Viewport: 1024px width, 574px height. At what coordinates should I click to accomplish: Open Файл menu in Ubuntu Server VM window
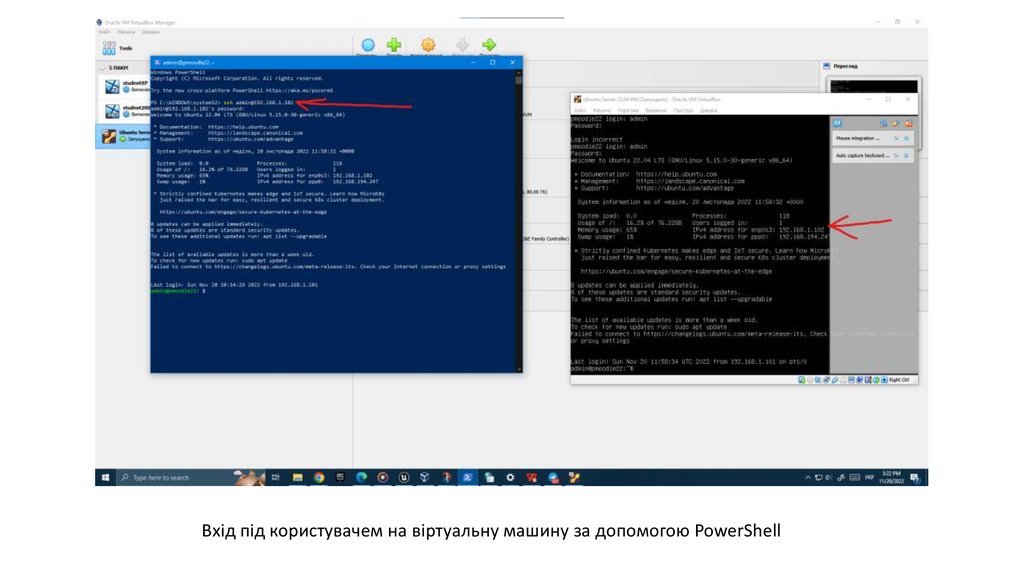click(580, 110)
